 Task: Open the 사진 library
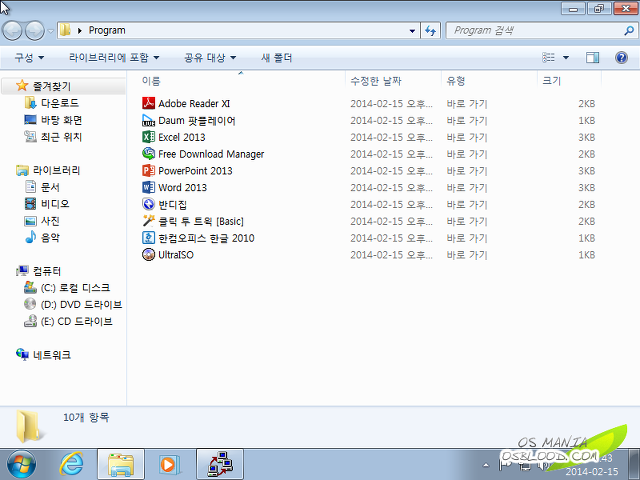pyautogui.click(x=50, y=221)
